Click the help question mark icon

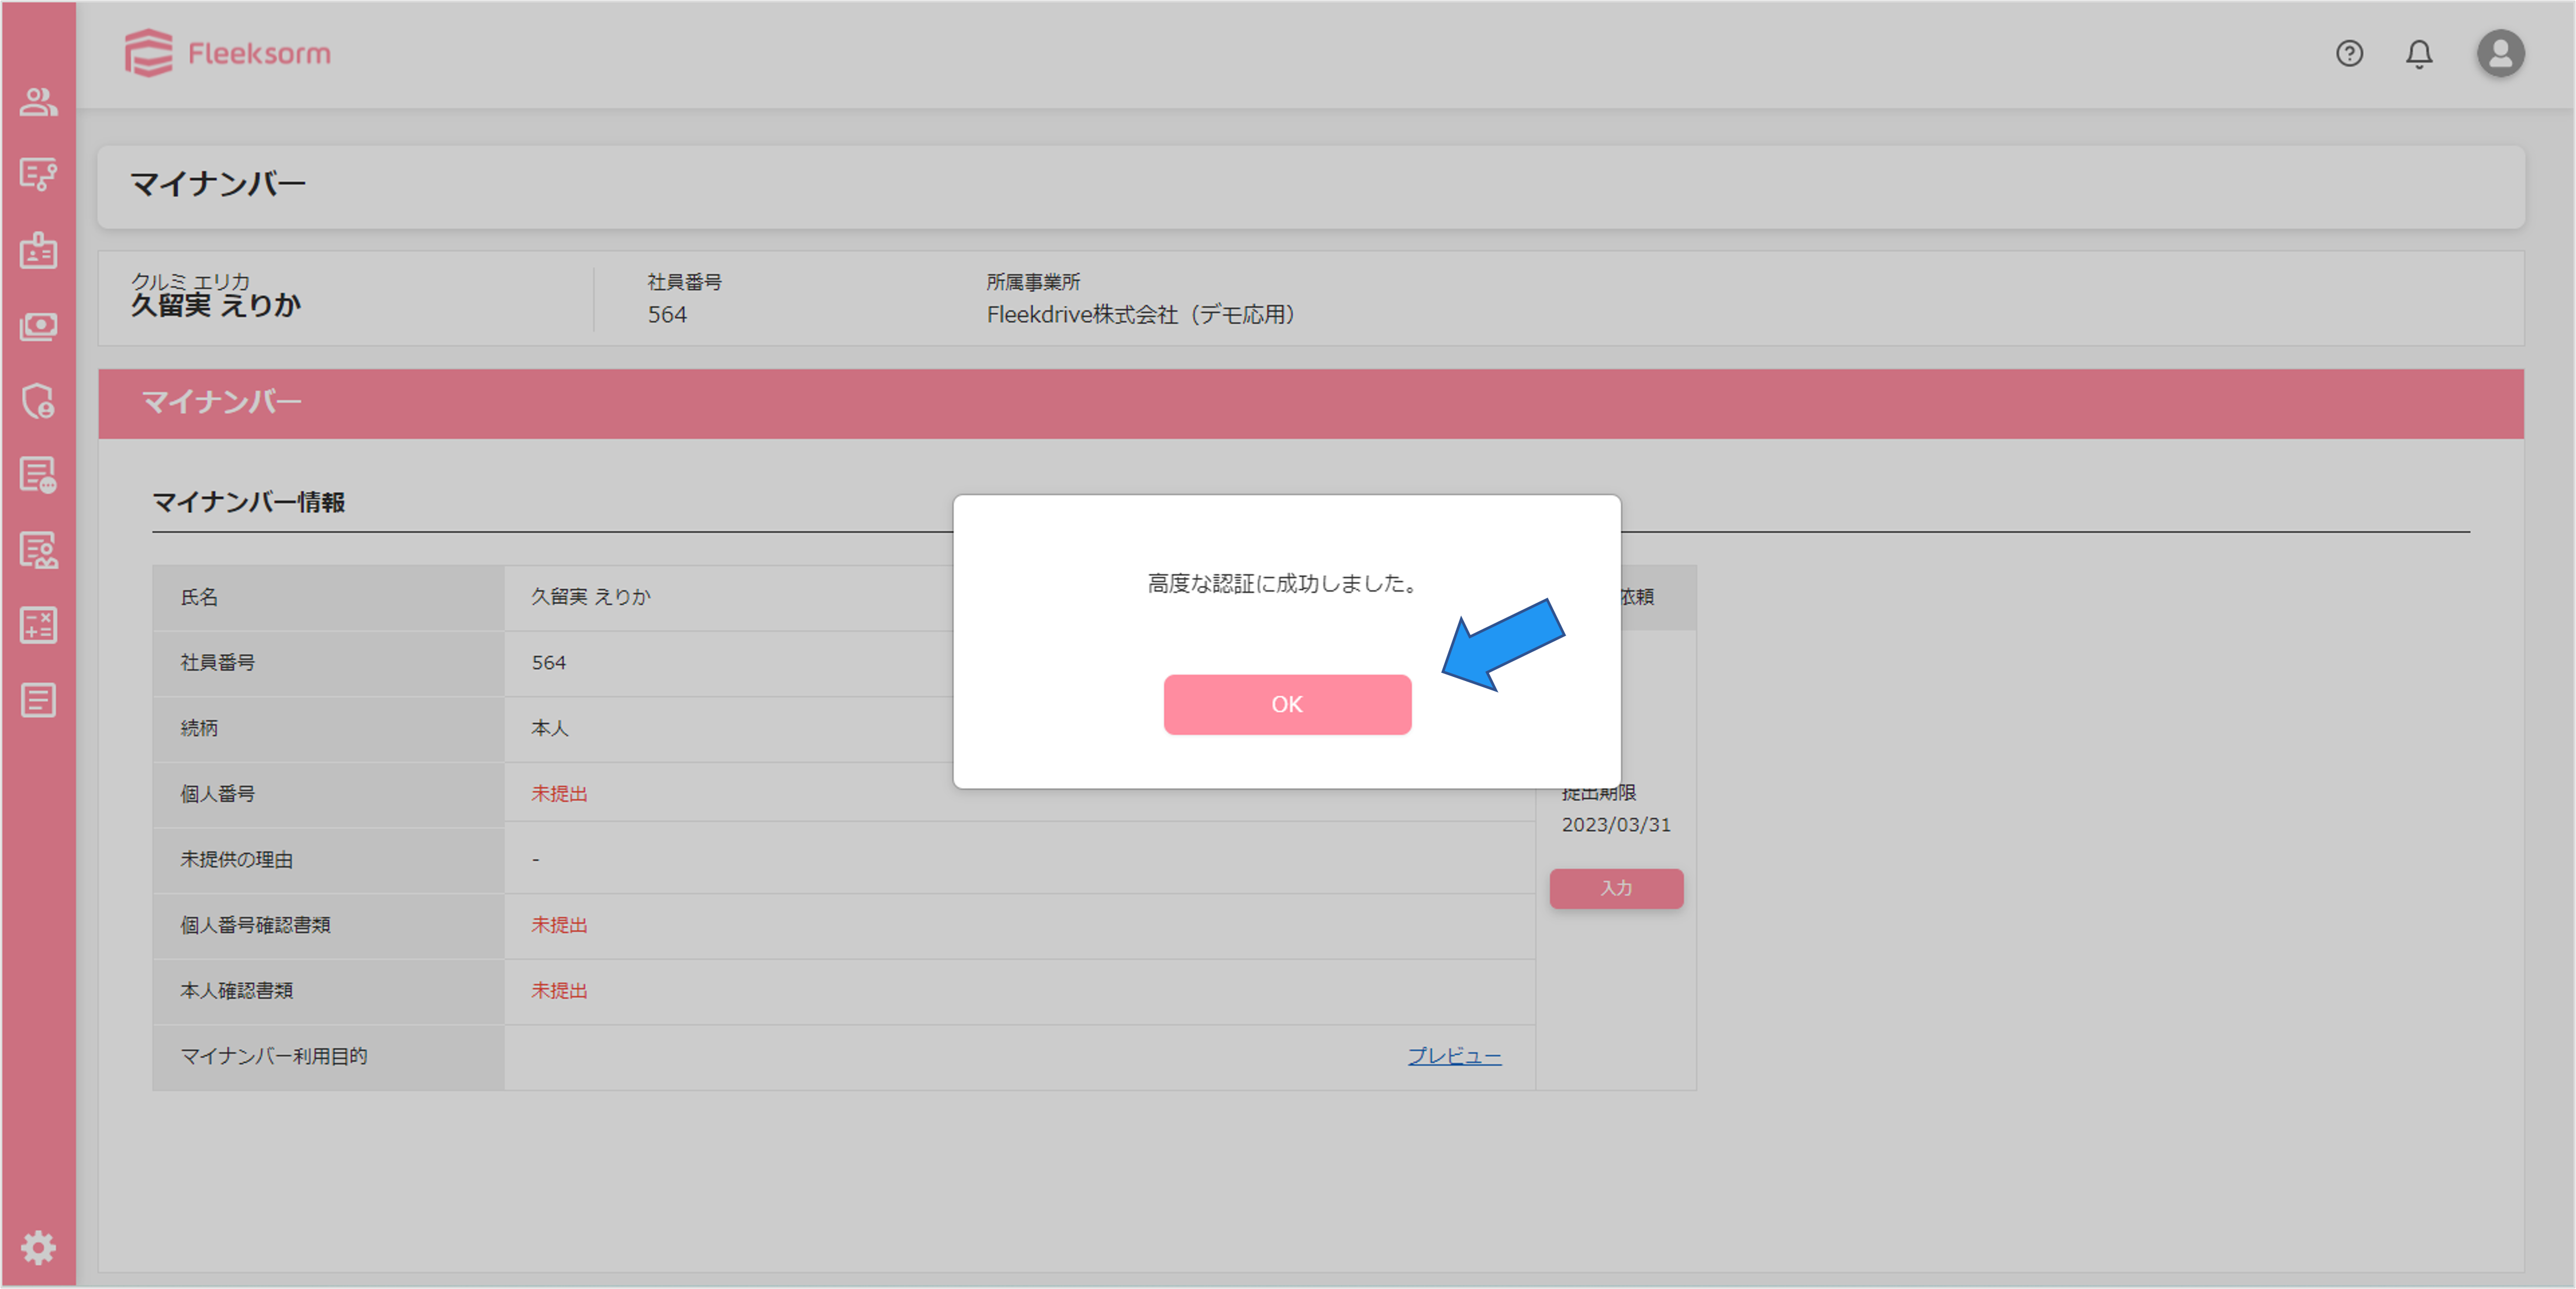(x=2349, y=53)
